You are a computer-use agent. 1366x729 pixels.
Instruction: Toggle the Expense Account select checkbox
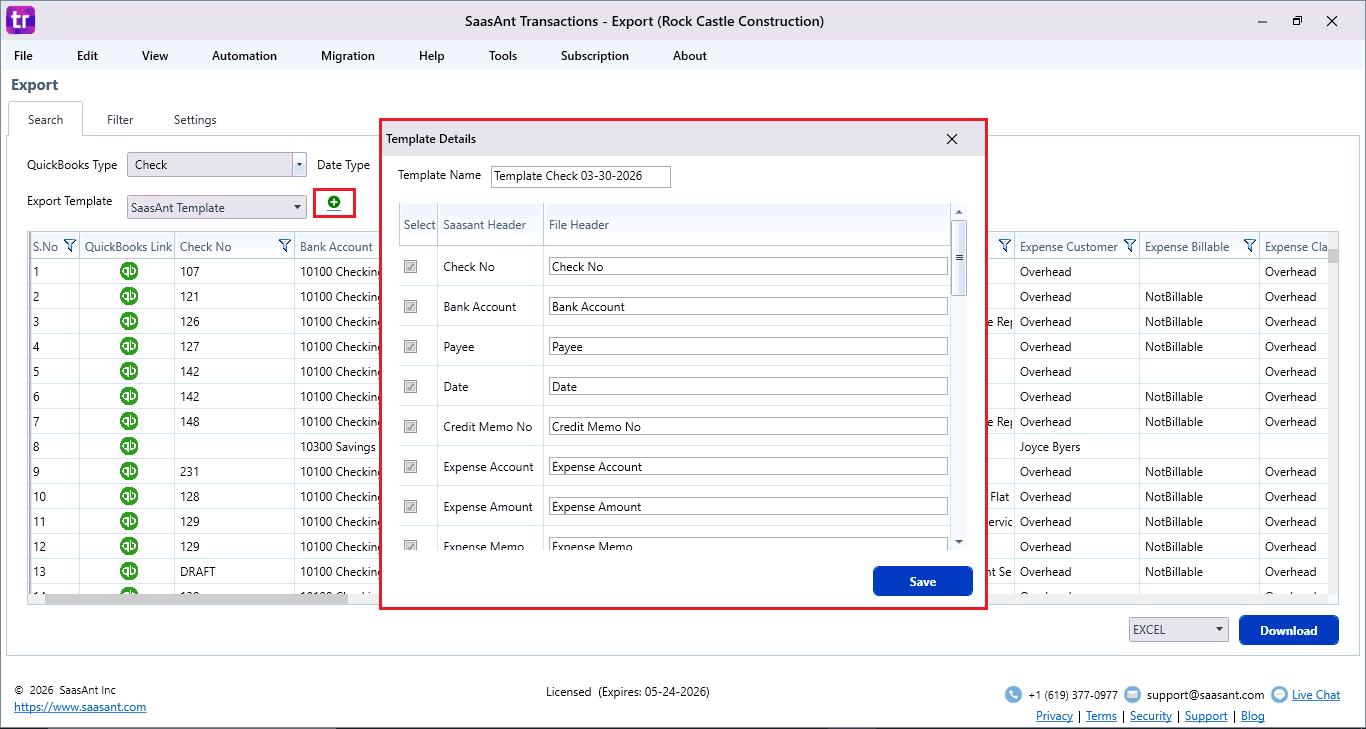(x=410, y=467)
